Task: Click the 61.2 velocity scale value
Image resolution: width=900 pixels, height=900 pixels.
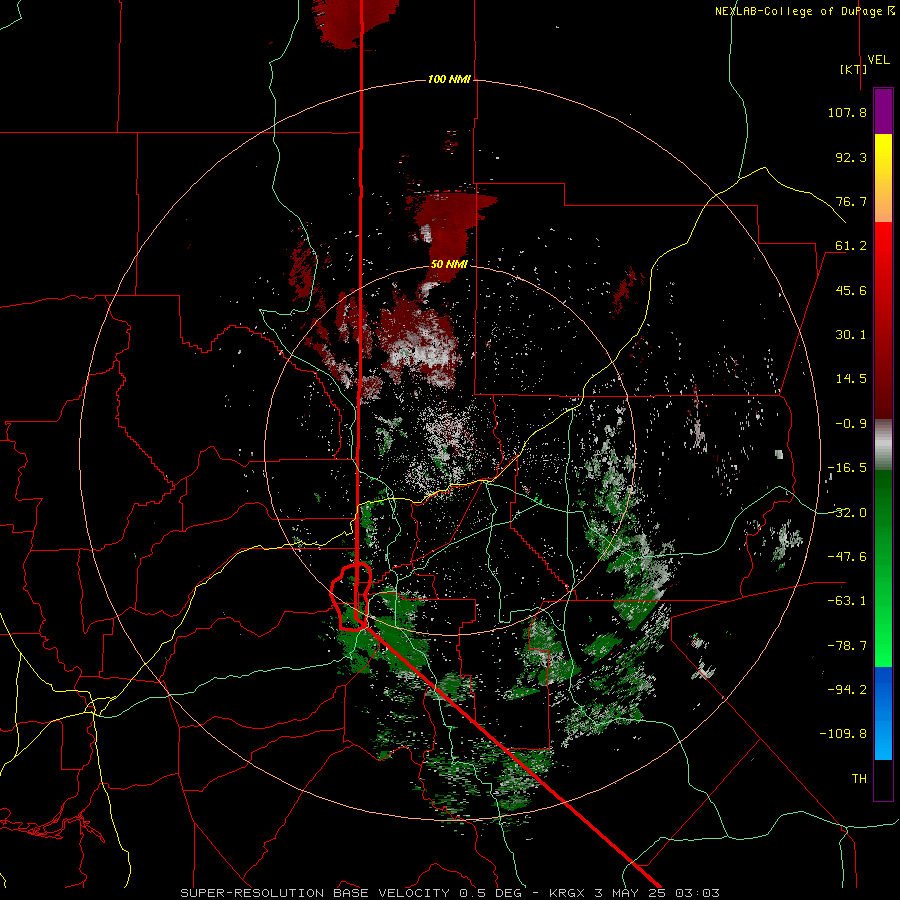Action: 851,246
